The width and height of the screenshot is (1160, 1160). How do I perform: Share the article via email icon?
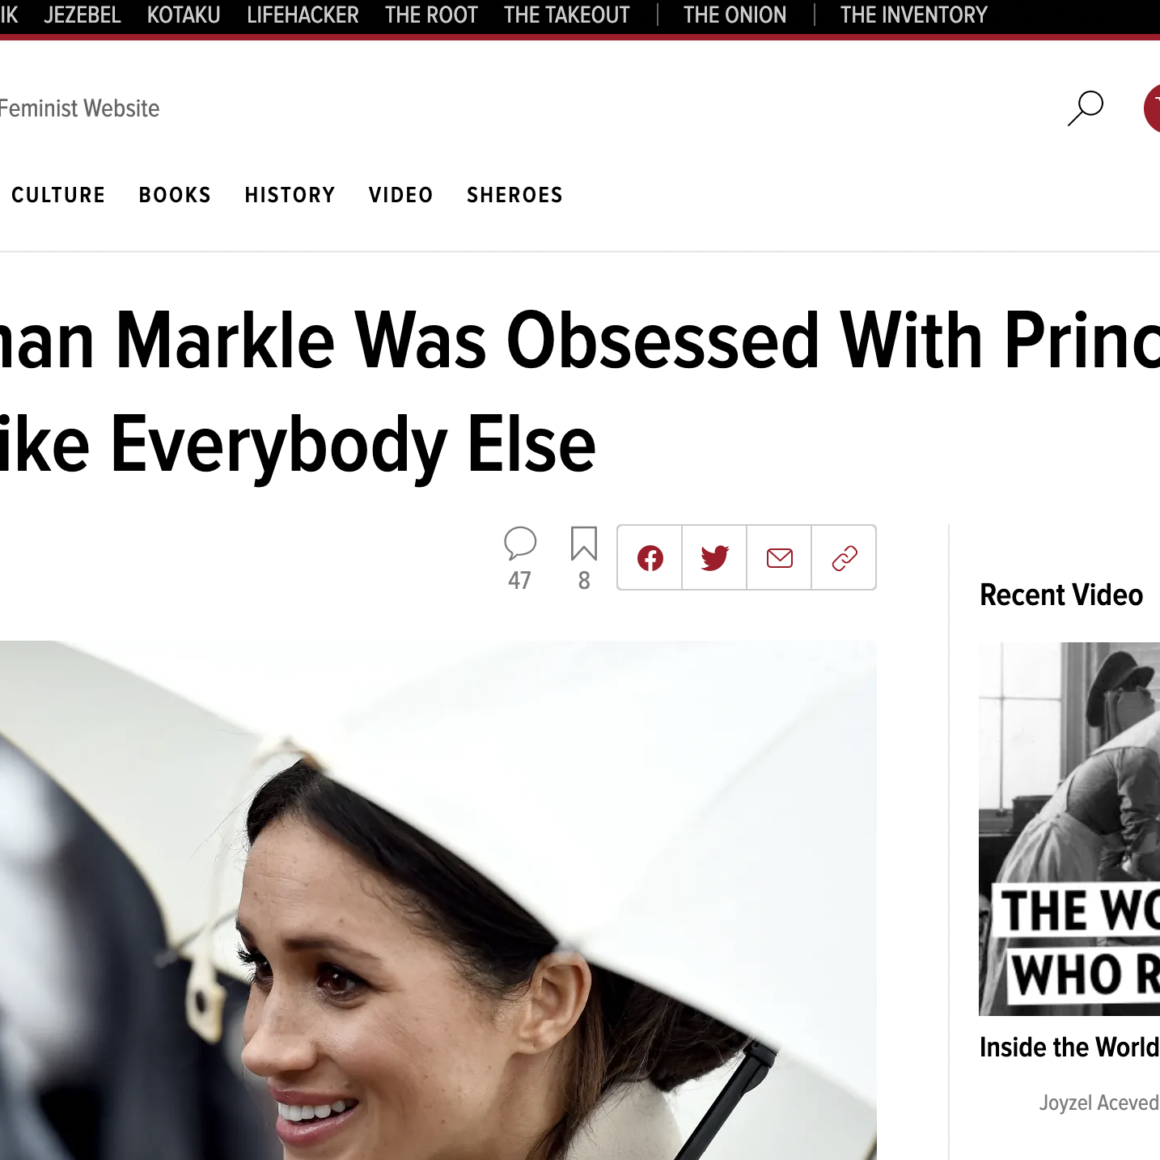(x=779, y=558)
